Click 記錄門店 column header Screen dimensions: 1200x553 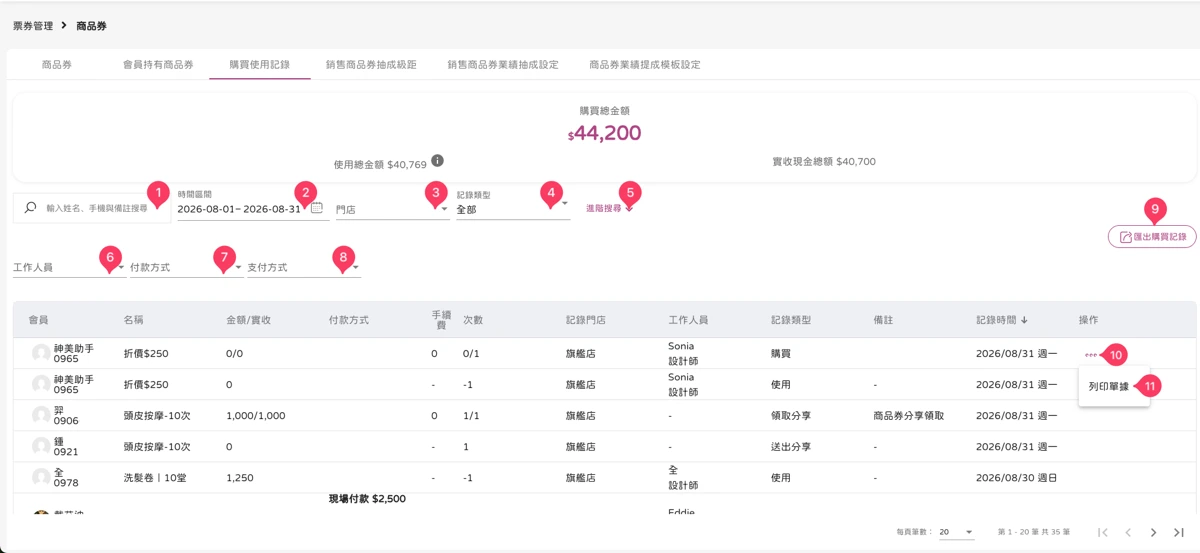click(x=586, y=320)
